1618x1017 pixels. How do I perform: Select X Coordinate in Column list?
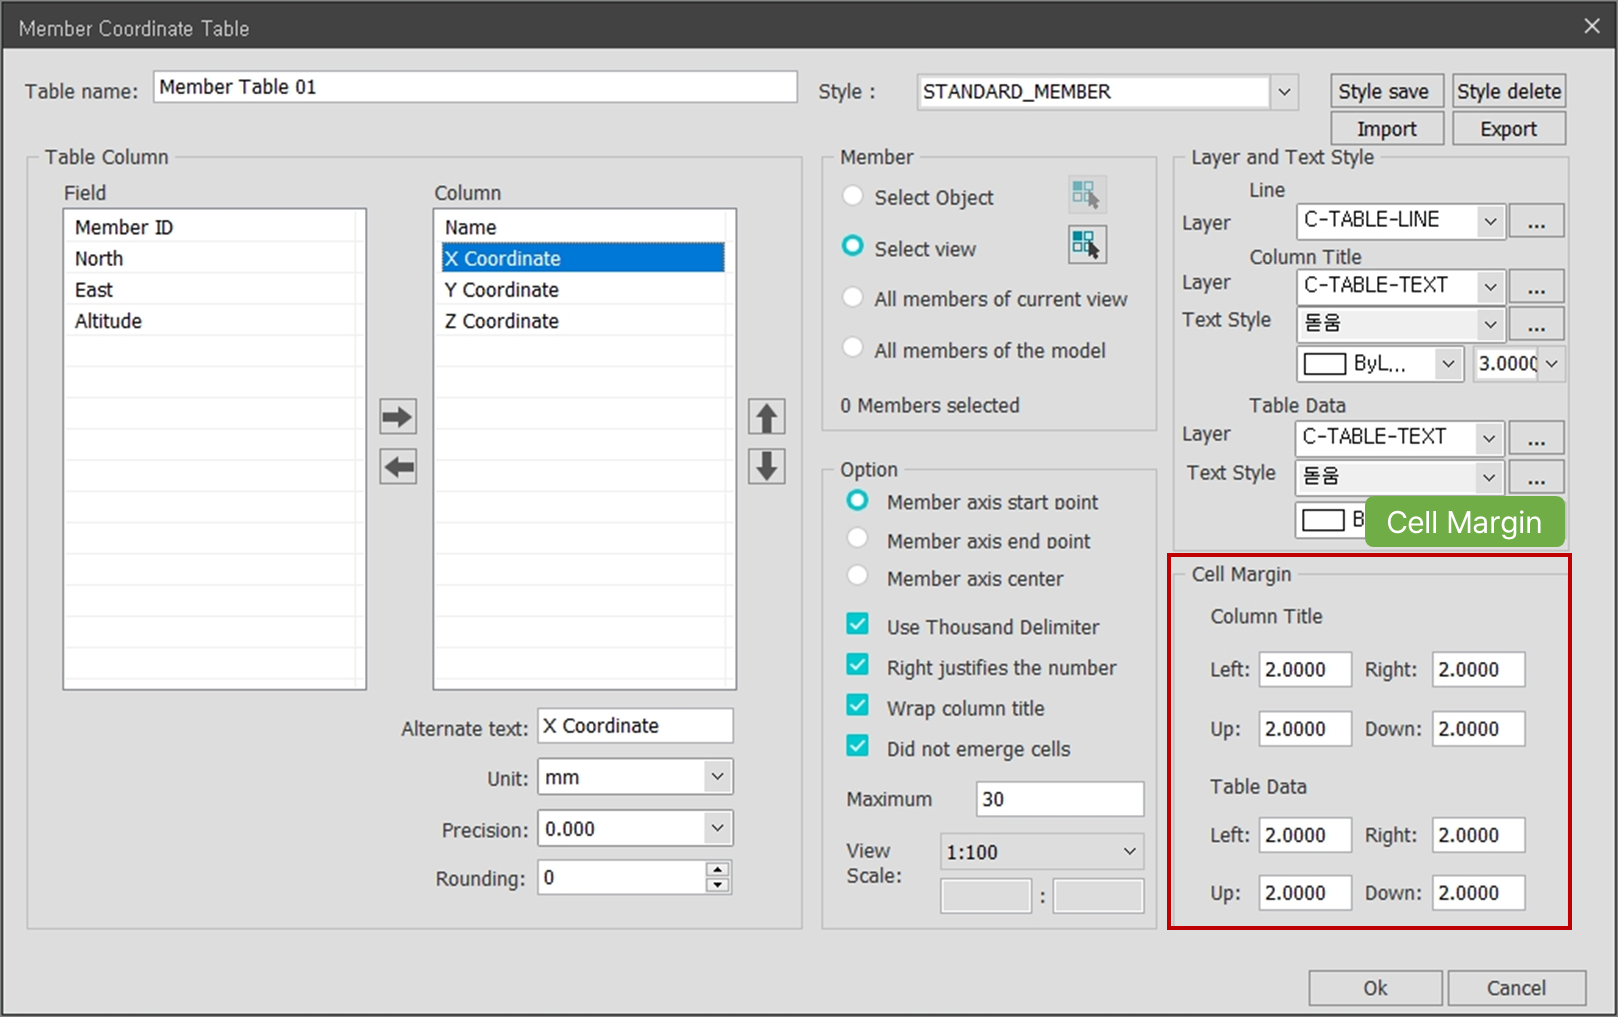coord(584,258)
